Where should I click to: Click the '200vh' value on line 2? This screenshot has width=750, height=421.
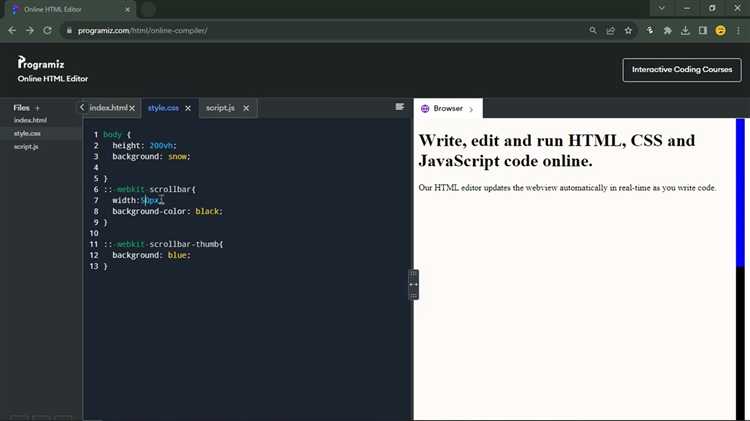pyautogui.click(x=161, y=145)
